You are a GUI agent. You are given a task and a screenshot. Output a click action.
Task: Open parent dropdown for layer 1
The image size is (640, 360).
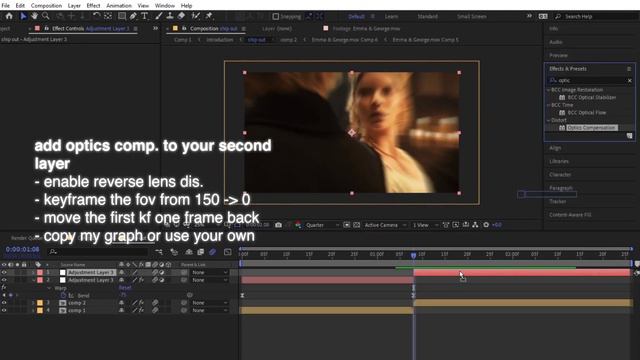[x=210, y=272]
